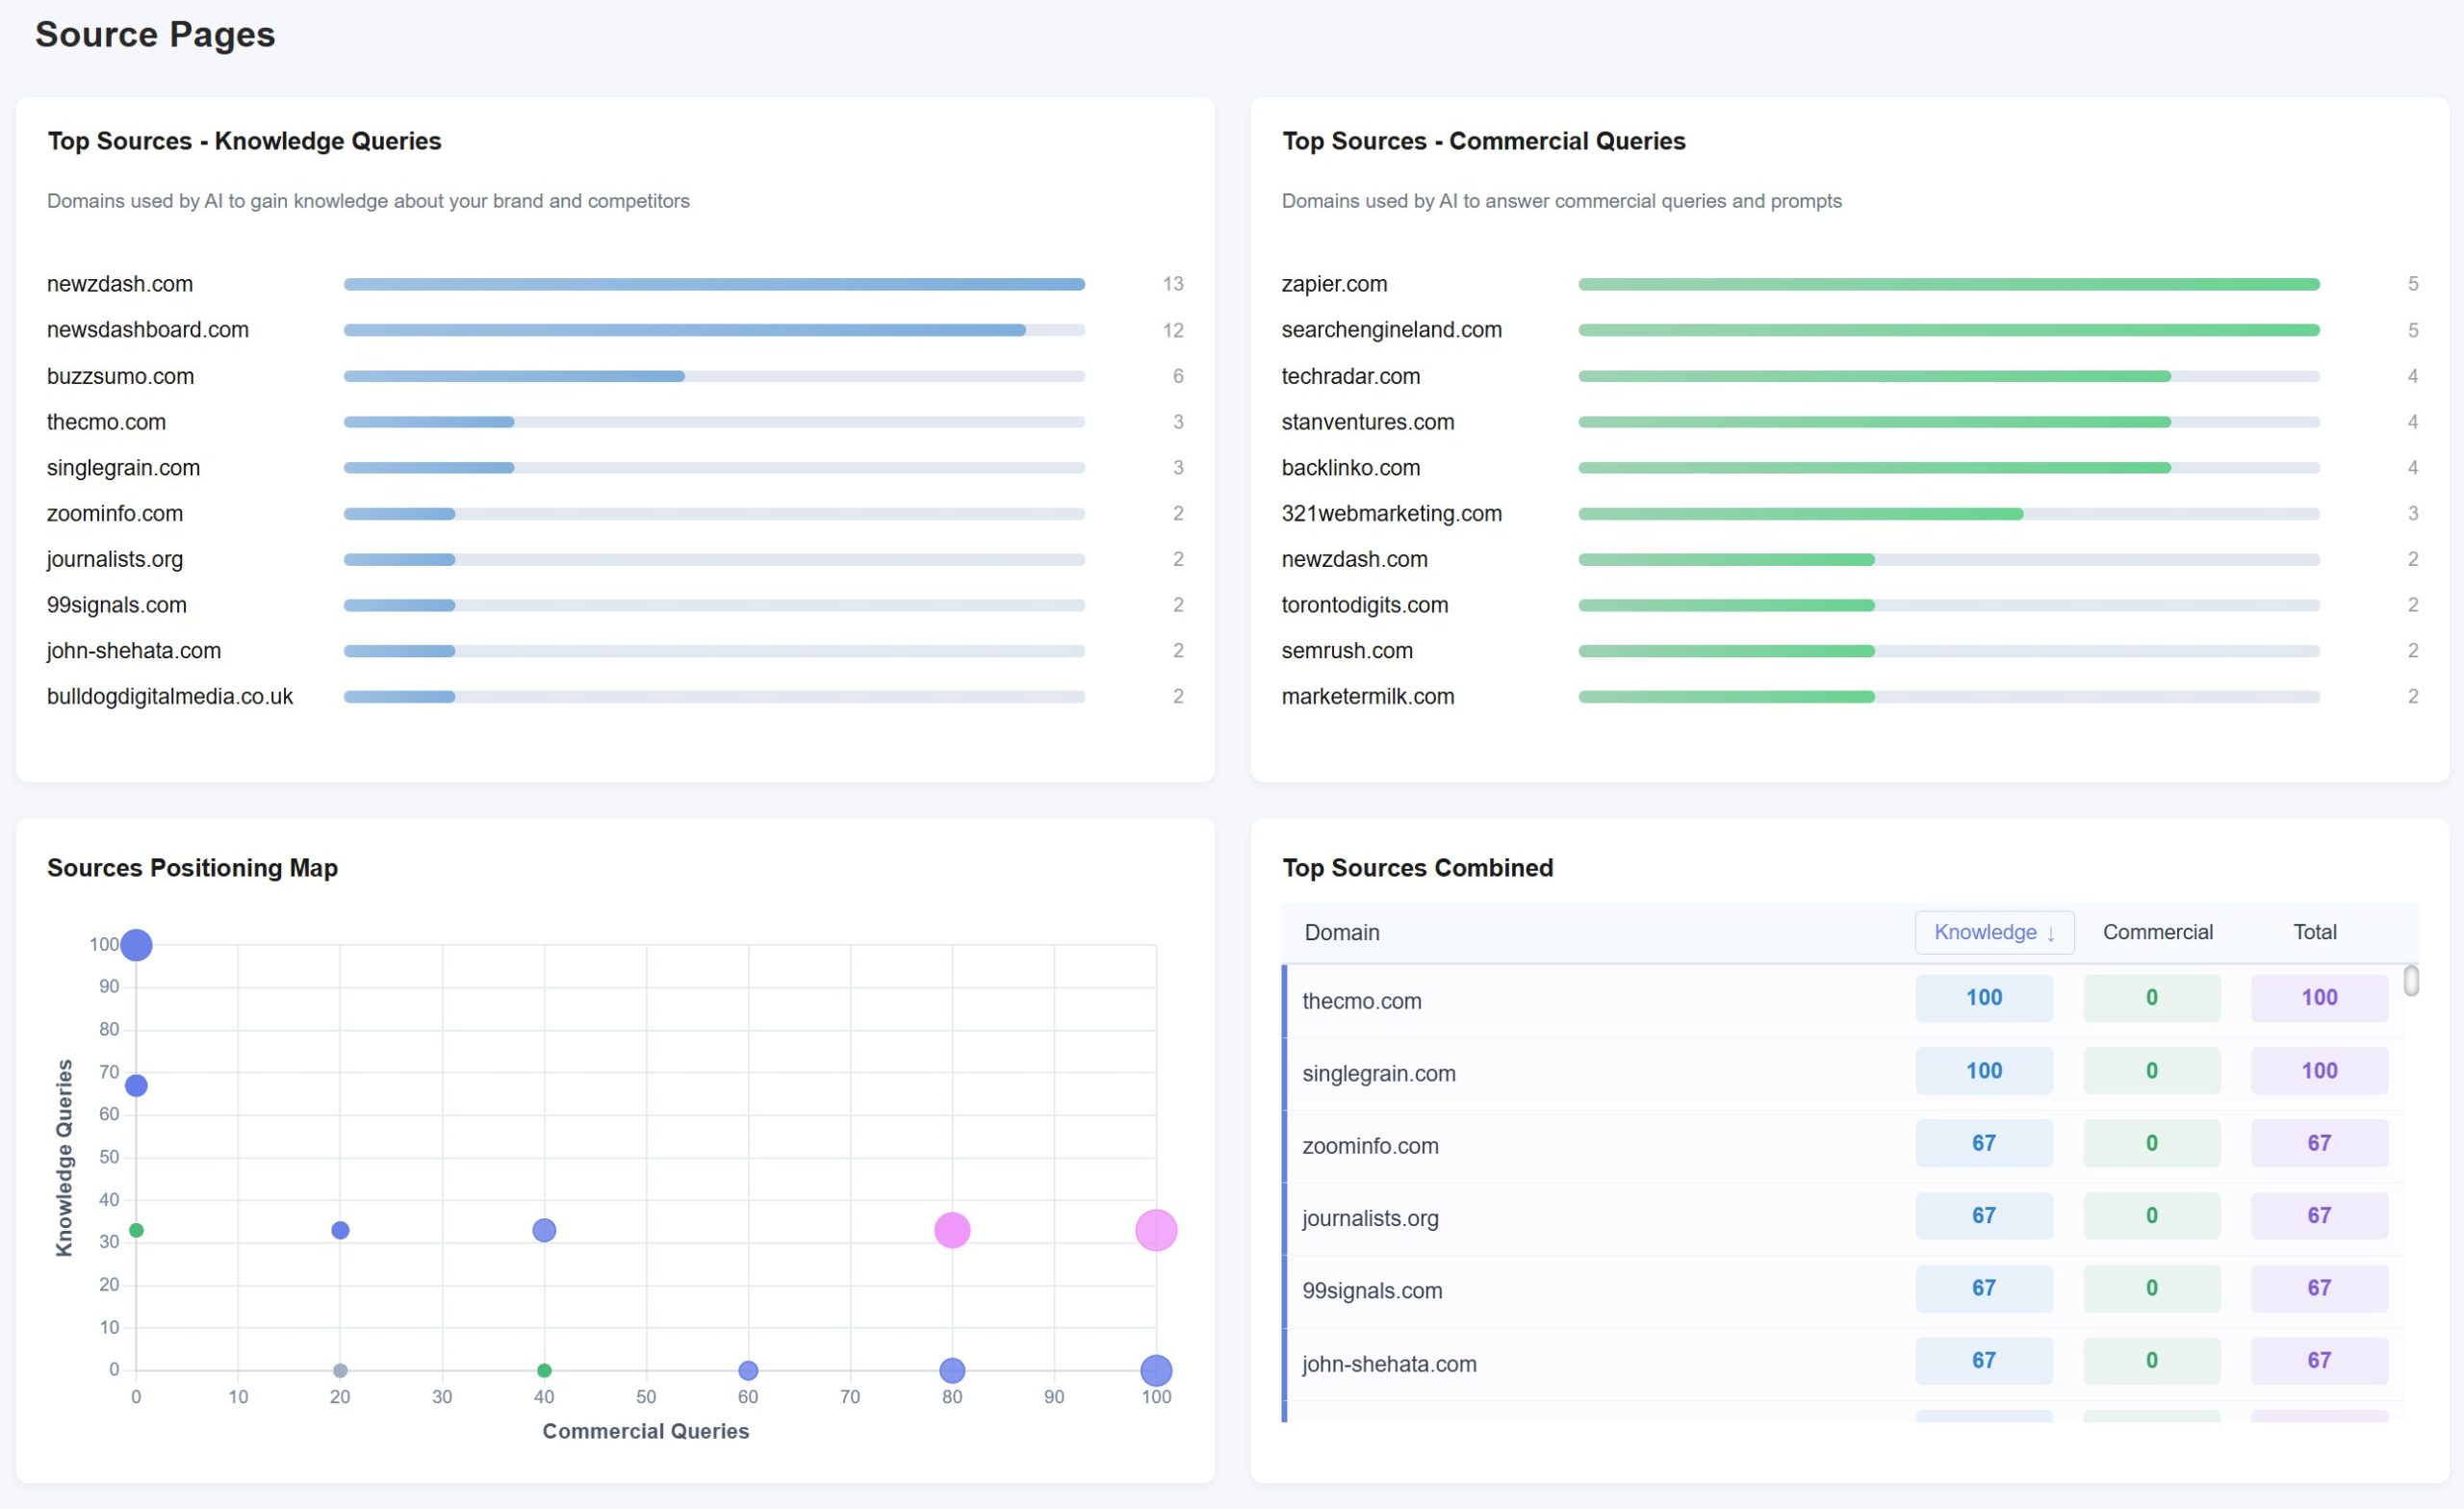The width and height of the screenshot is (2464, 1509).
Task: Sort table by the Total column
Action: 2313,932
